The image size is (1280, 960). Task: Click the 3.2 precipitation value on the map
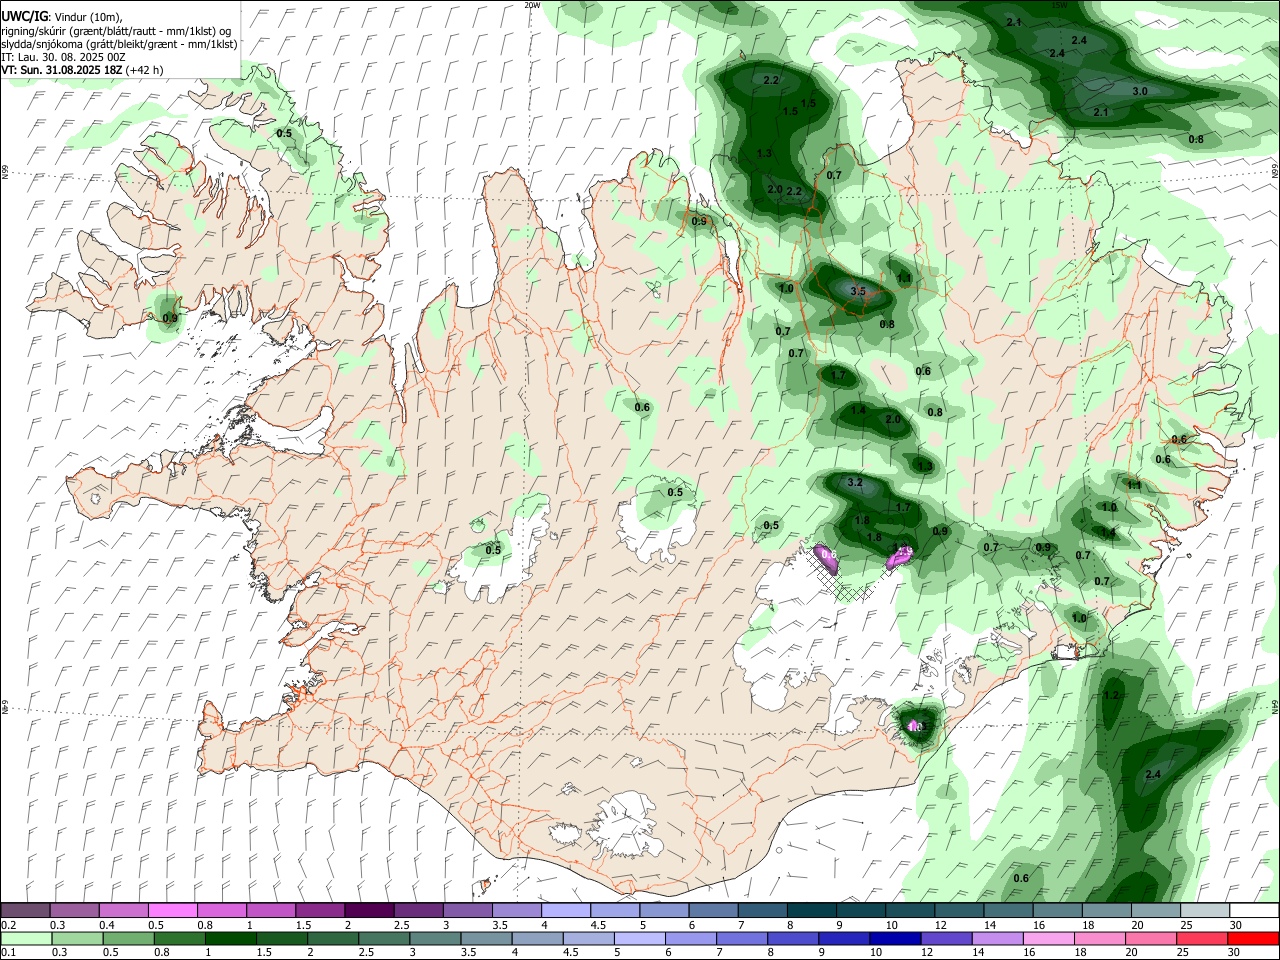coord(855,482)
